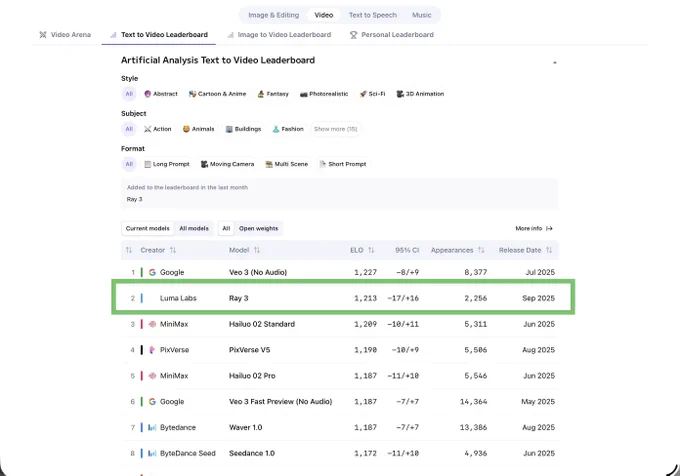
Task: Click Google logo in Veo 3 Fast Preview row
Action: 152,401
